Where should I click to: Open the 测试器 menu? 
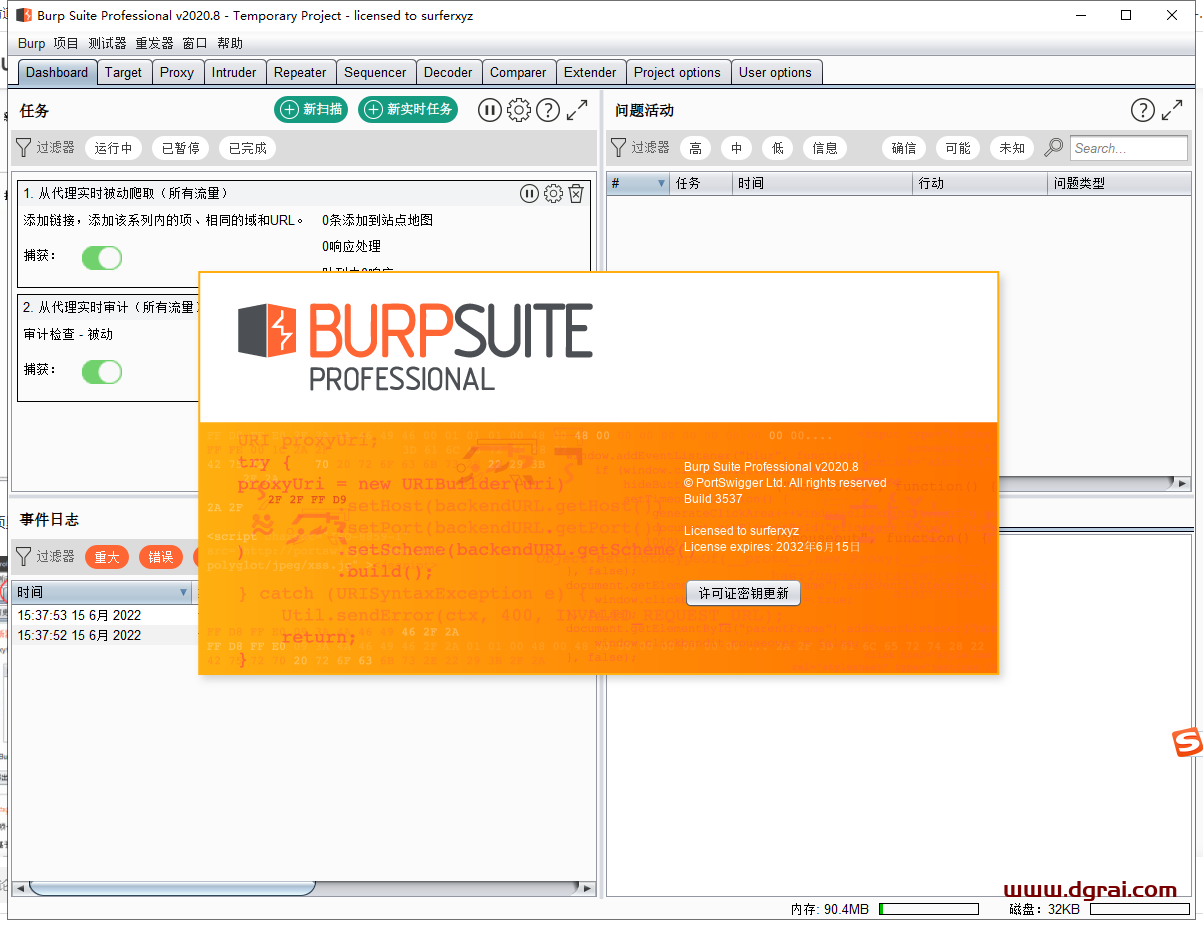tap(107, 43)
